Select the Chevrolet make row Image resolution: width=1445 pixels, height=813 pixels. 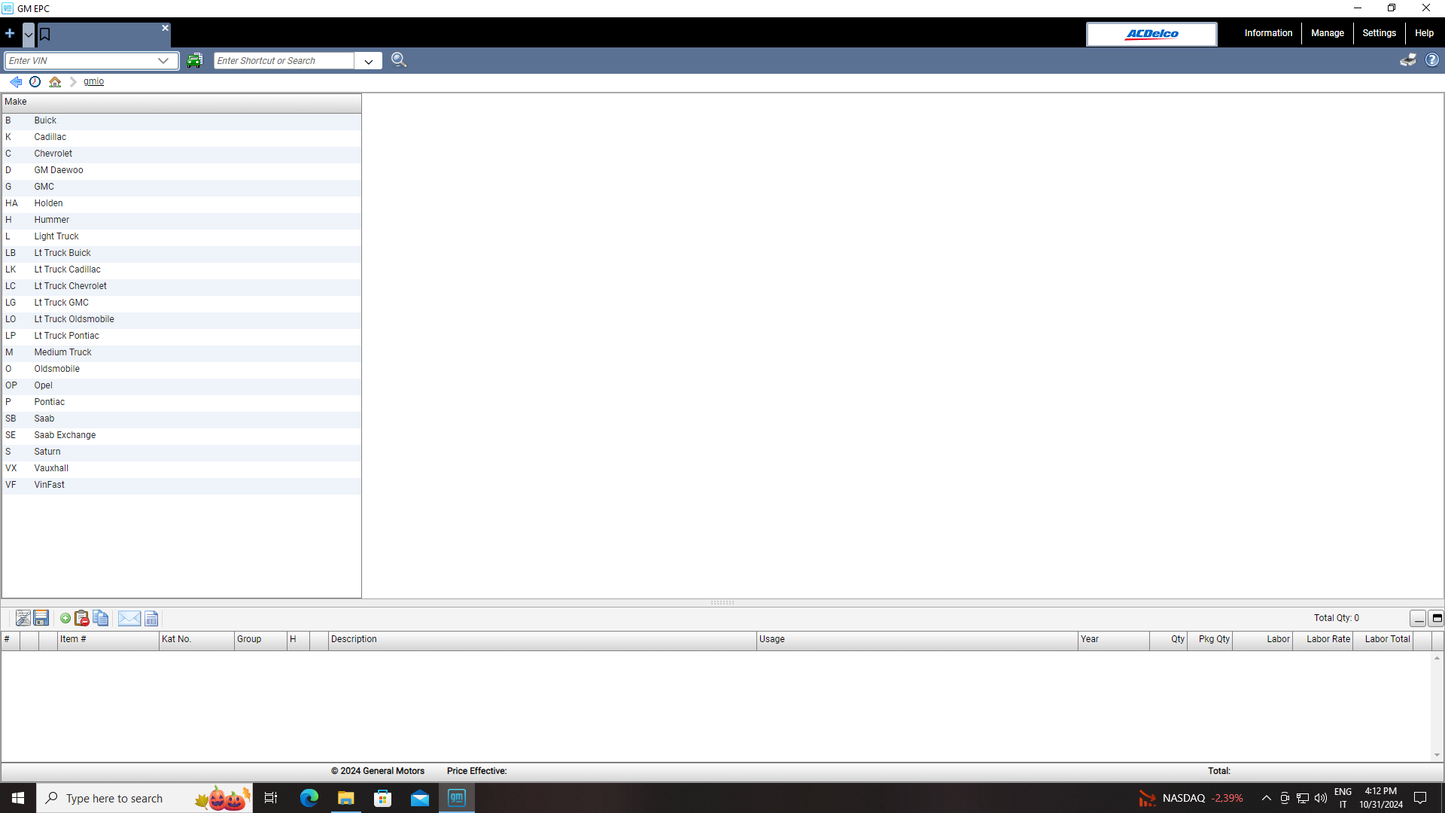coord(181,154)
